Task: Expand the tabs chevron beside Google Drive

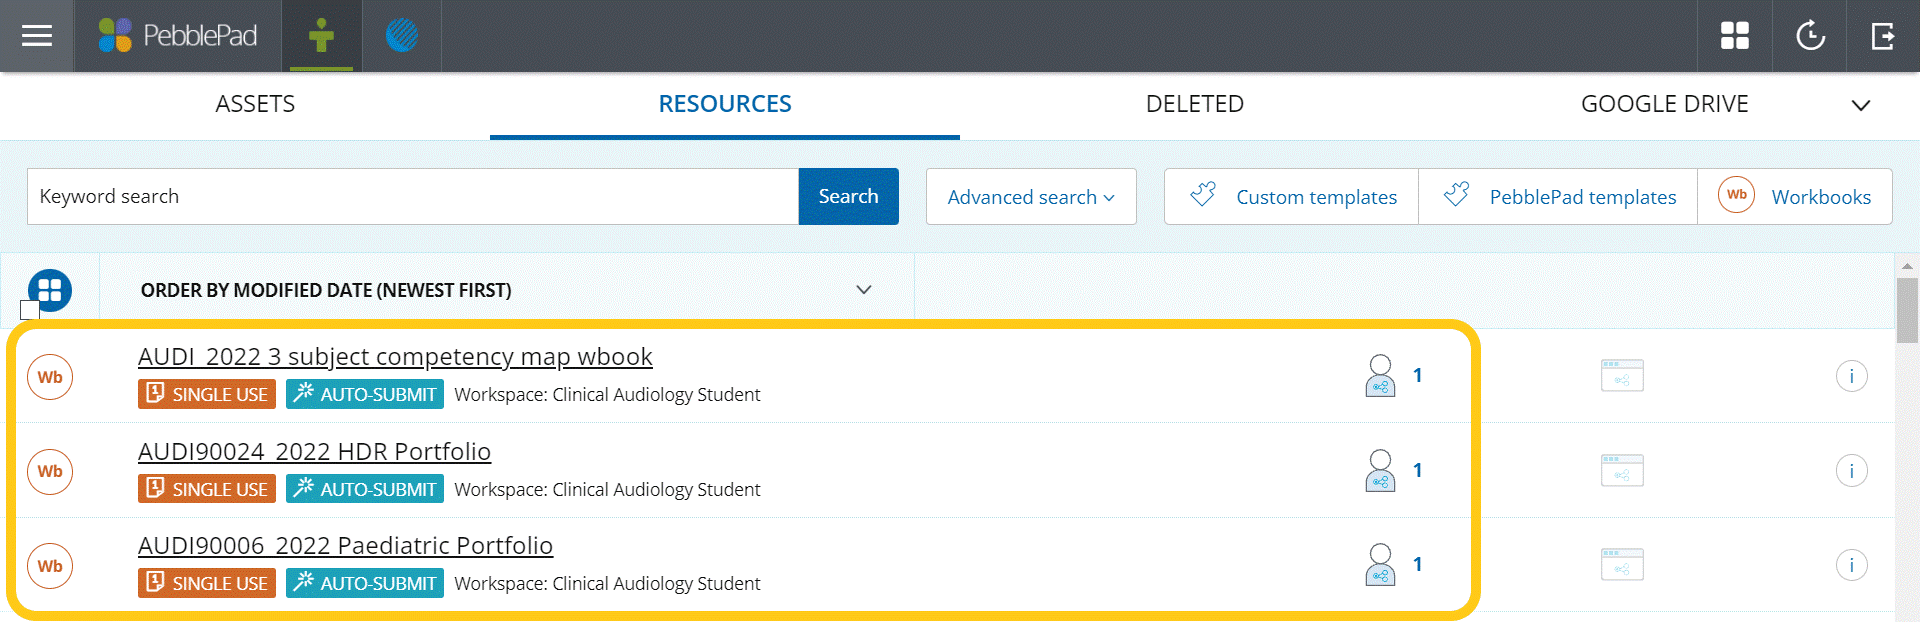Action: pyautogui.click(x=1861, y=105)
